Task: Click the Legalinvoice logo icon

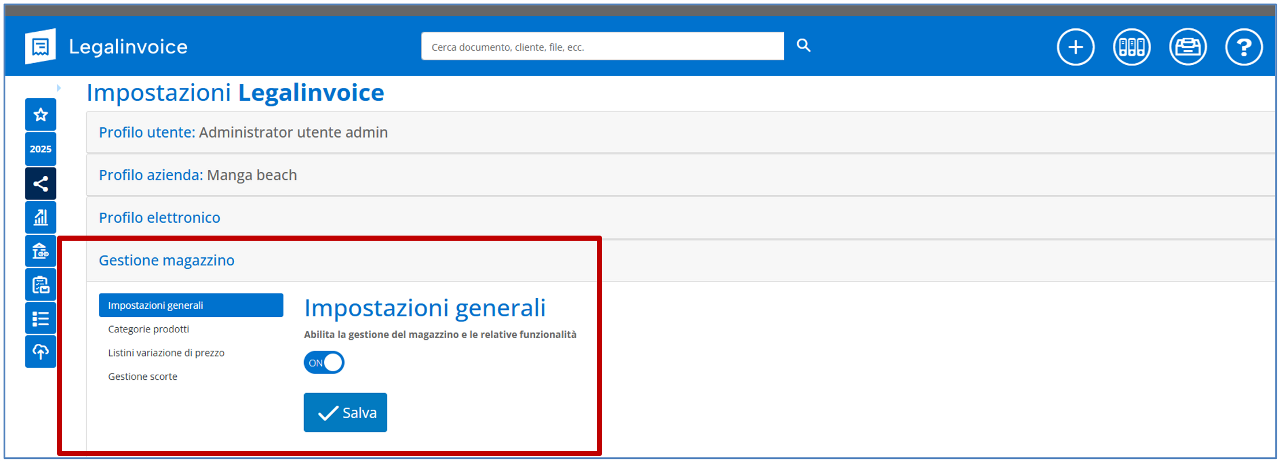Action: (x=40, y=47)
